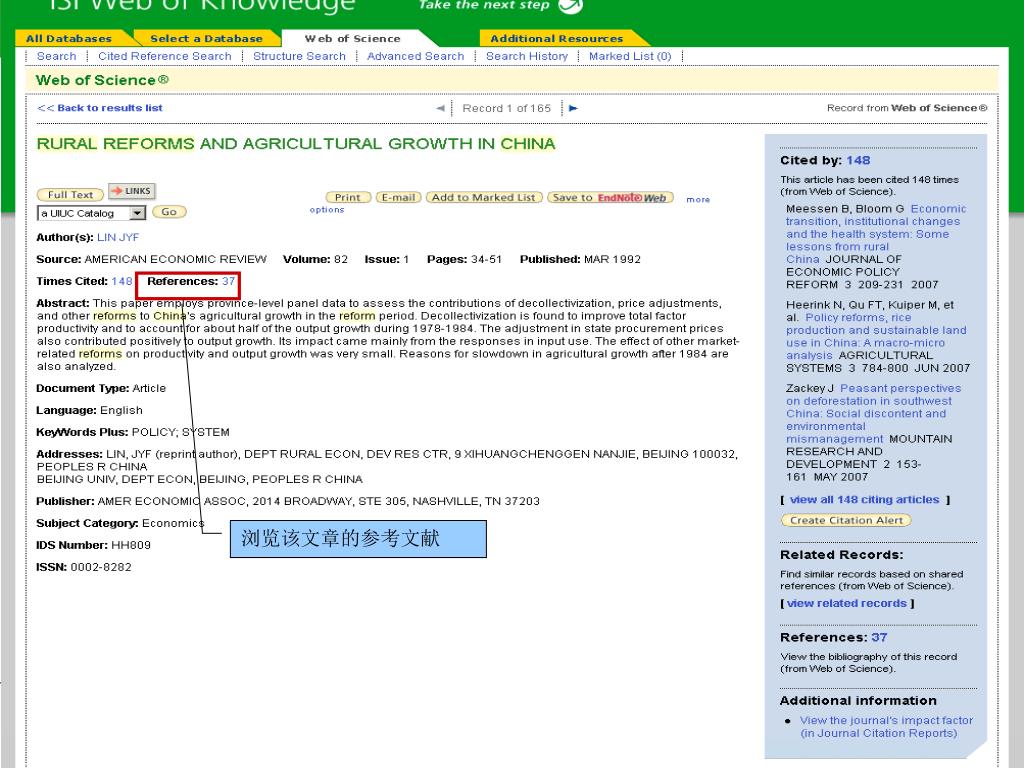Open more options link

pos(697,199)
